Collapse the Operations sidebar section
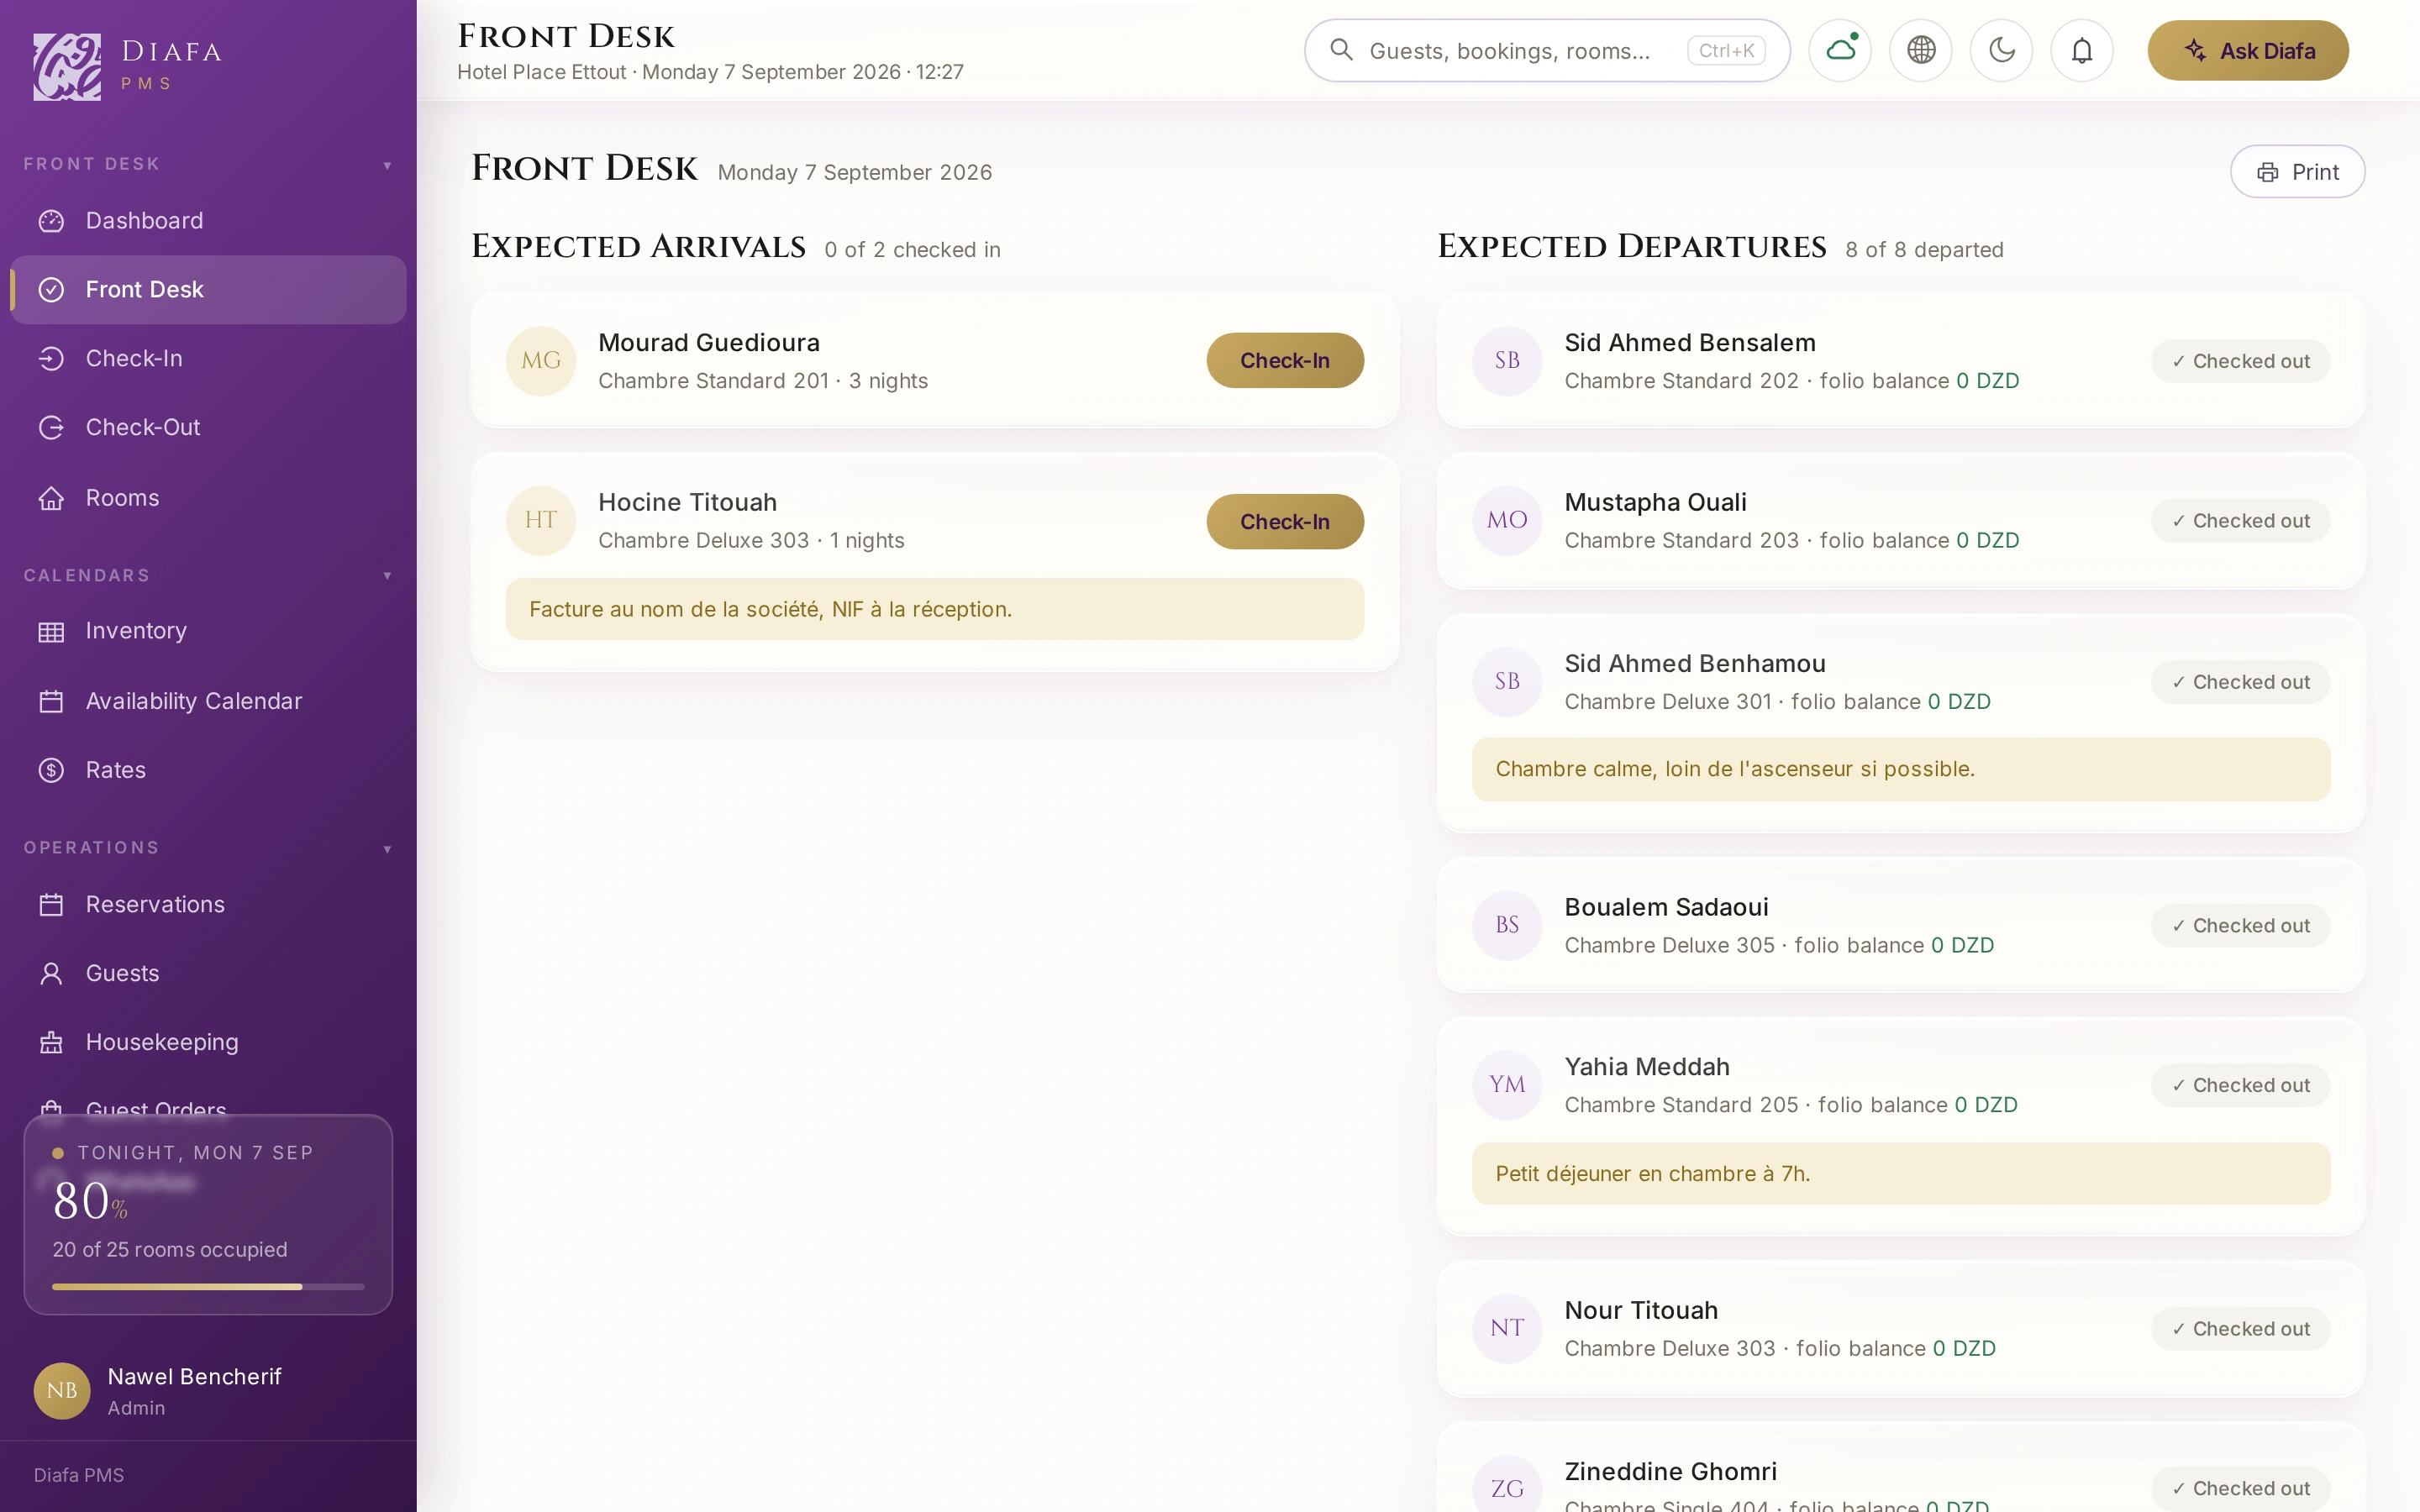The image size is (2420, 1512). tap(387, 850)
